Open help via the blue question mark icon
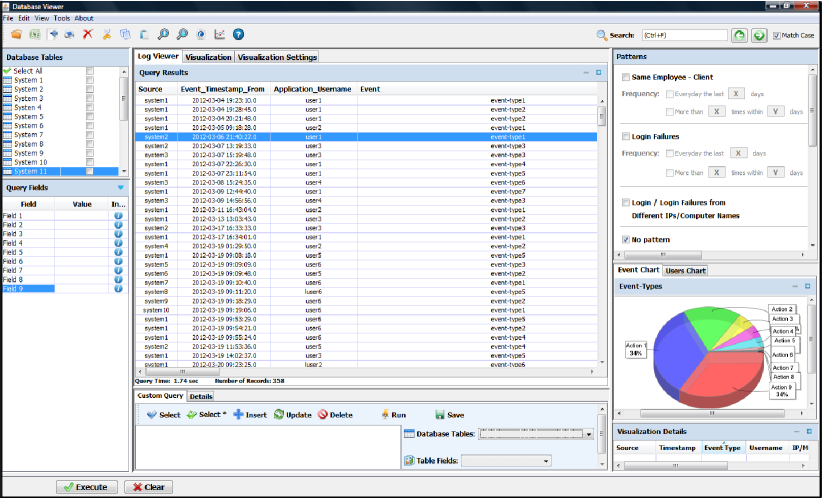This screenshot has width=822, height=498. coord(239,34)
